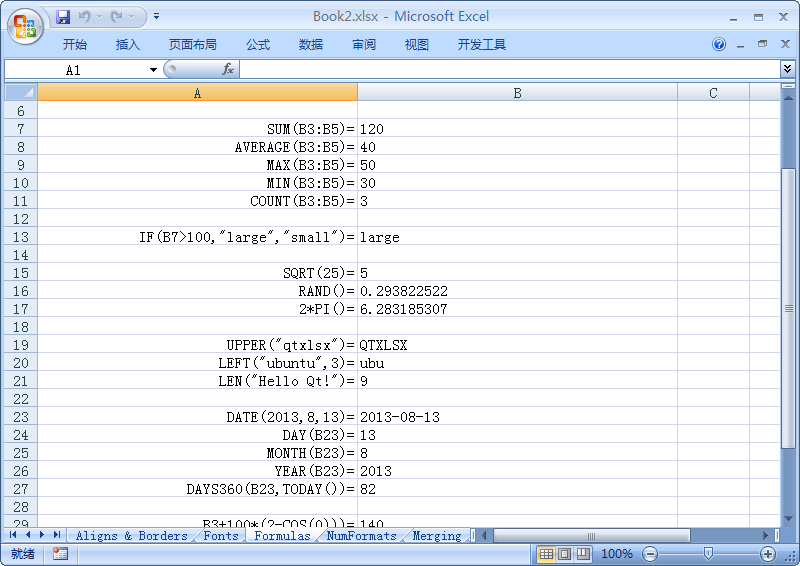Switch to Normal view in status bar

(546, 554)
